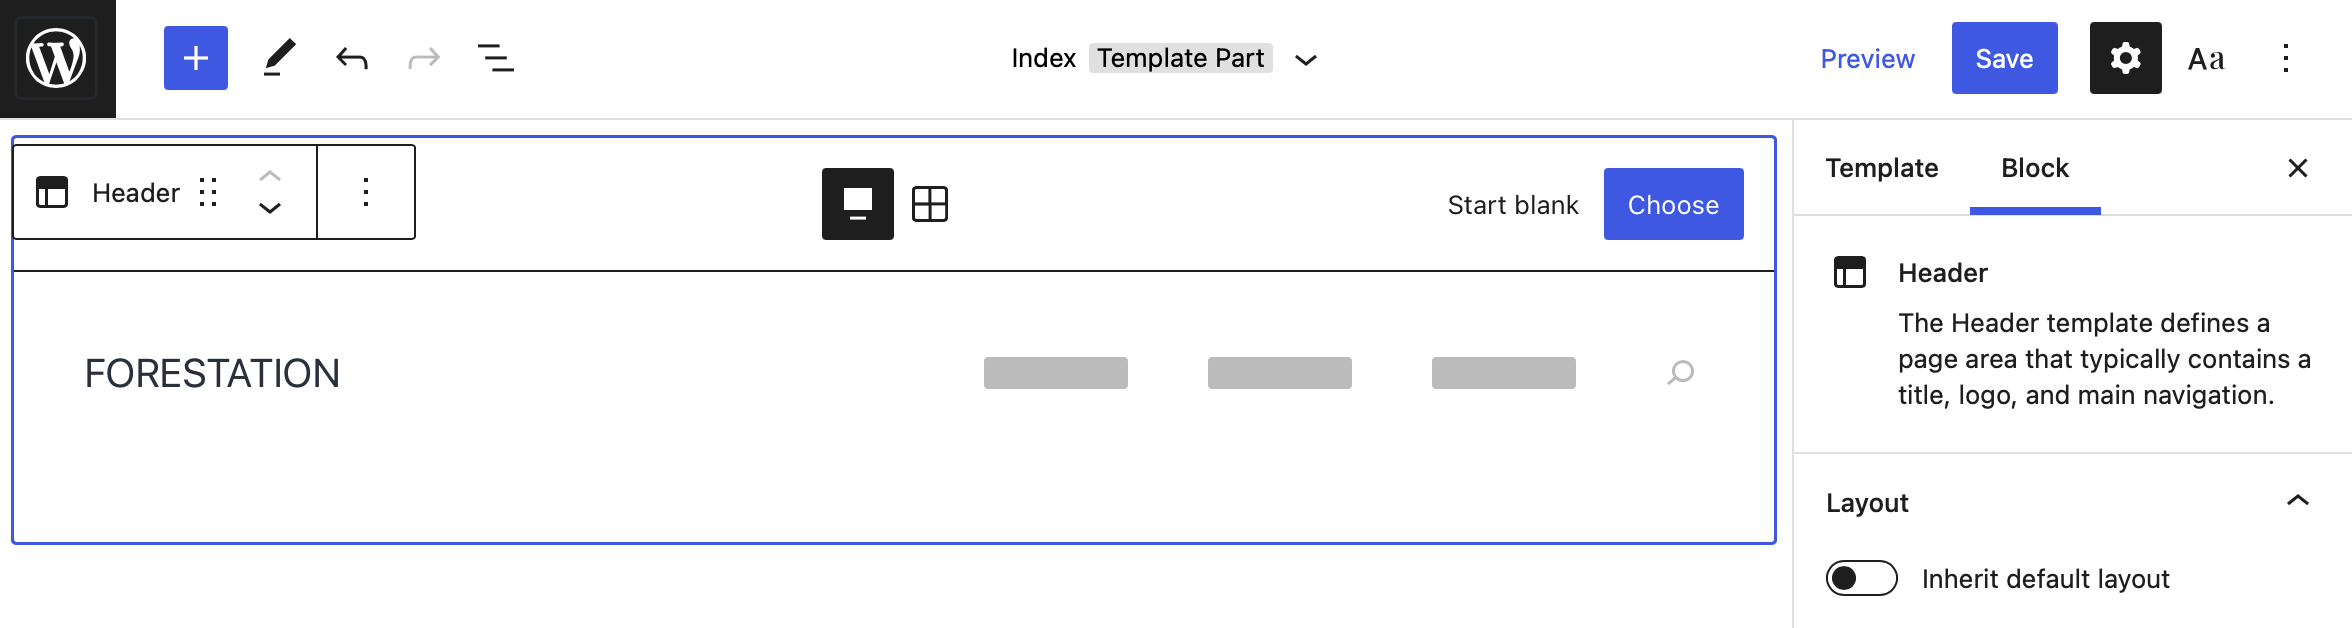This screenshot has width=2352, height=628.
Task: Click the search magnifier in the header preview
Action: pos(1679,373)
